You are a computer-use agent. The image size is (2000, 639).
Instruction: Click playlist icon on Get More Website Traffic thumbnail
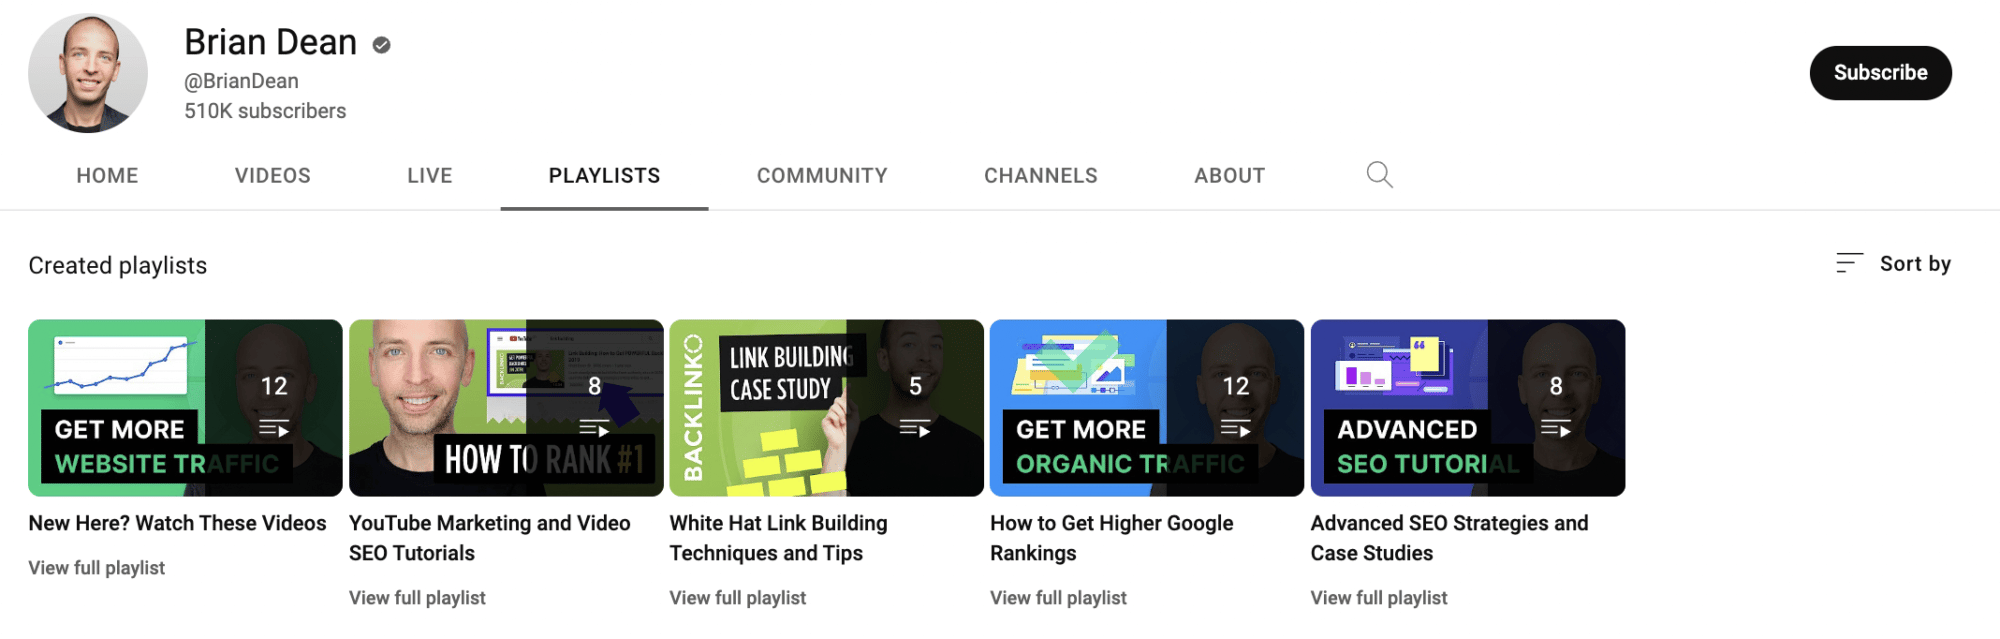(274, 429)
